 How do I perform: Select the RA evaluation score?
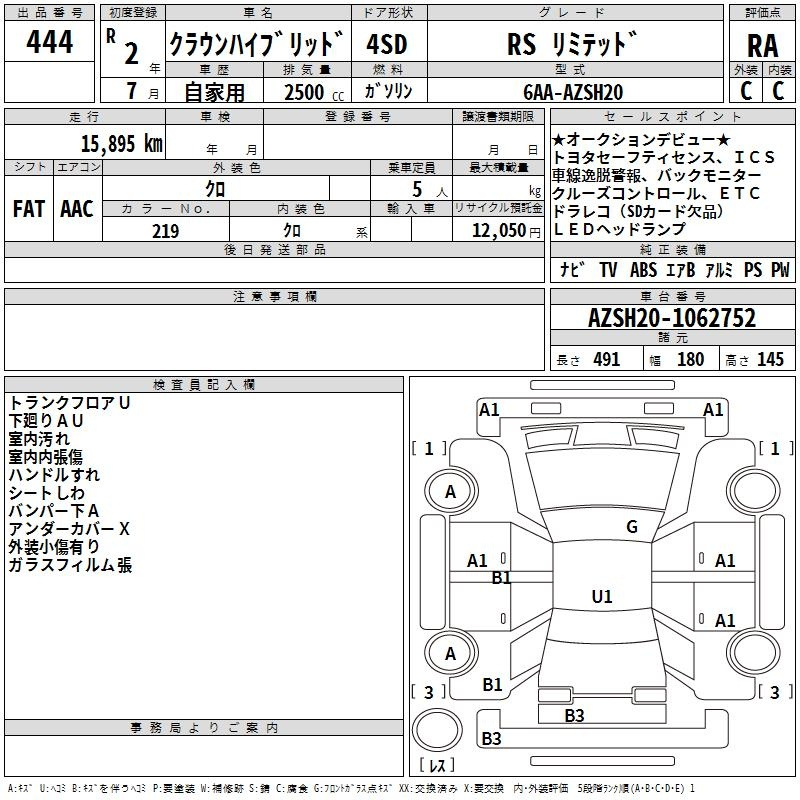(762, 45)
